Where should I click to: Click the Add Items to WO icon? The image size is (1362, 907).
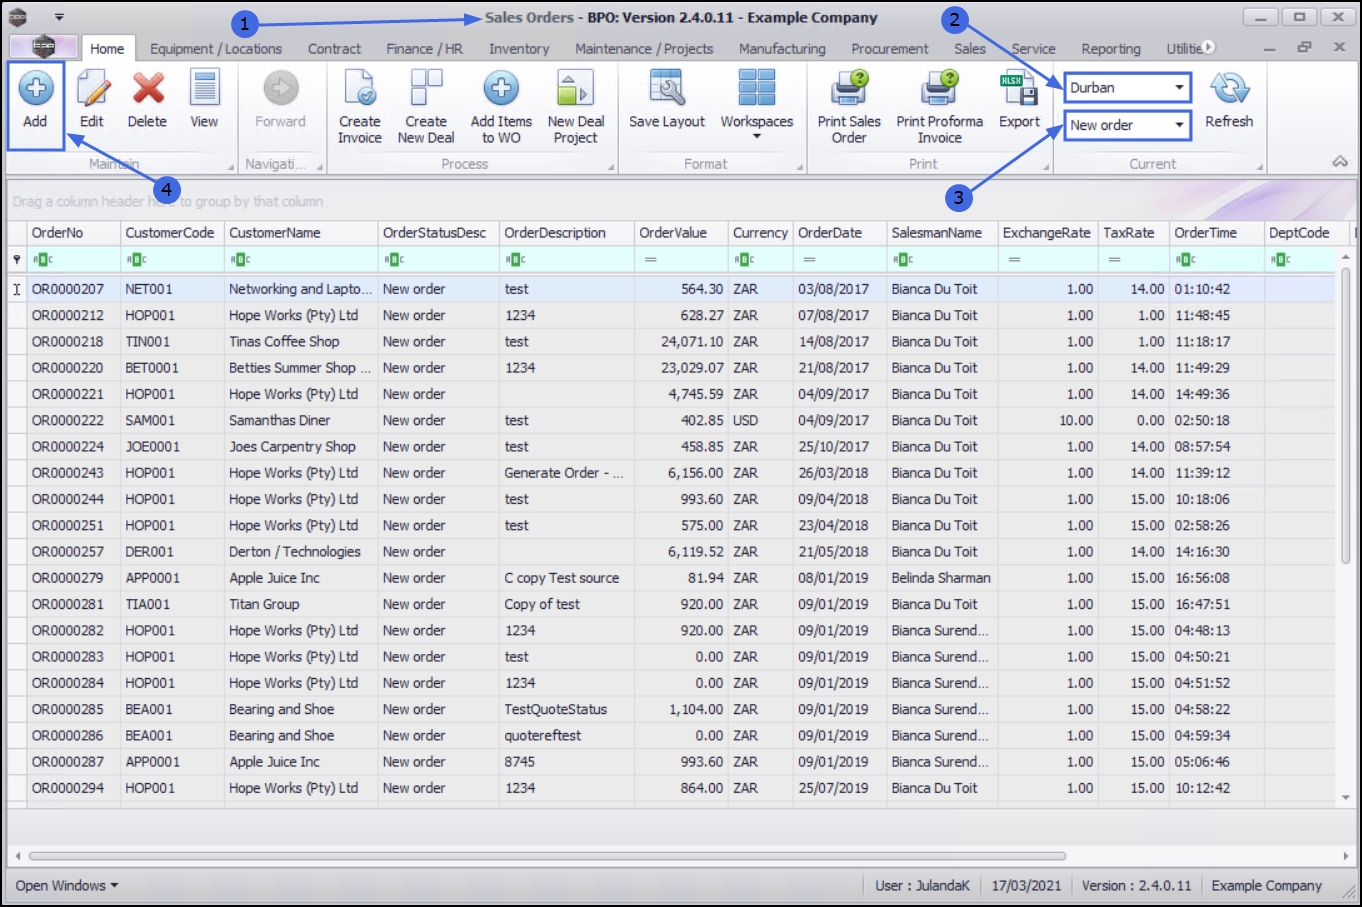(x=501, y=89)
